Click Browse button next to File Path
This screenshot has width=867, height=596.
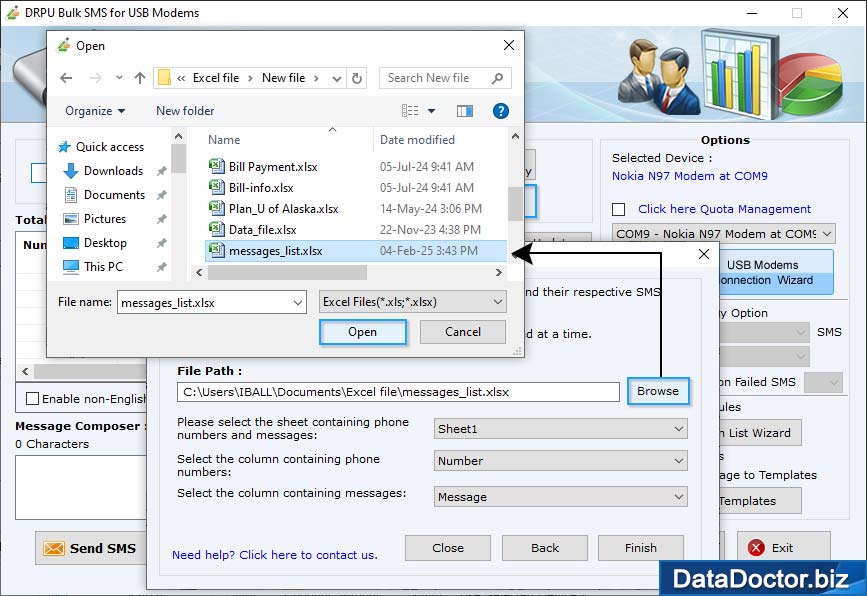click(658, 391)
